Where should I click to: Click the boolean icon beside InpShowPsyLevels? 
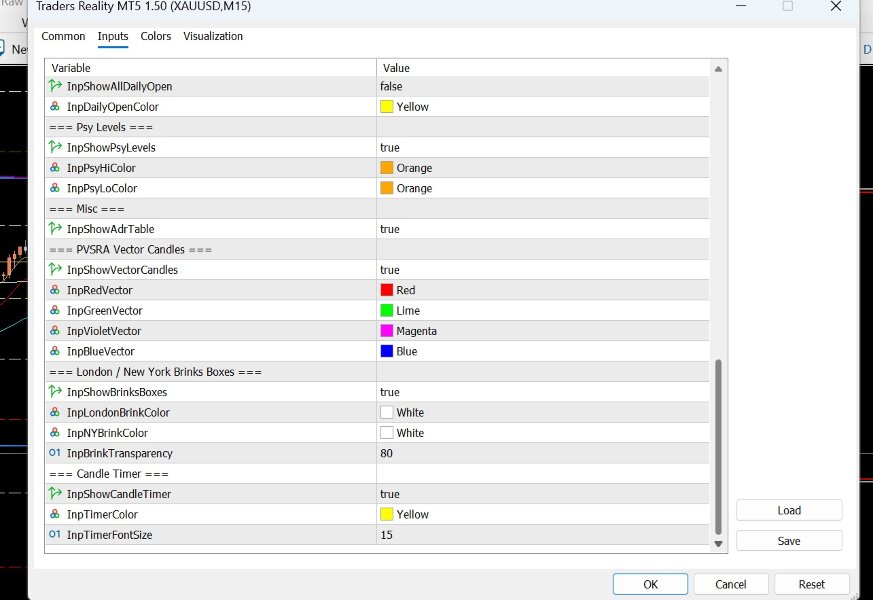click(55, 147)
